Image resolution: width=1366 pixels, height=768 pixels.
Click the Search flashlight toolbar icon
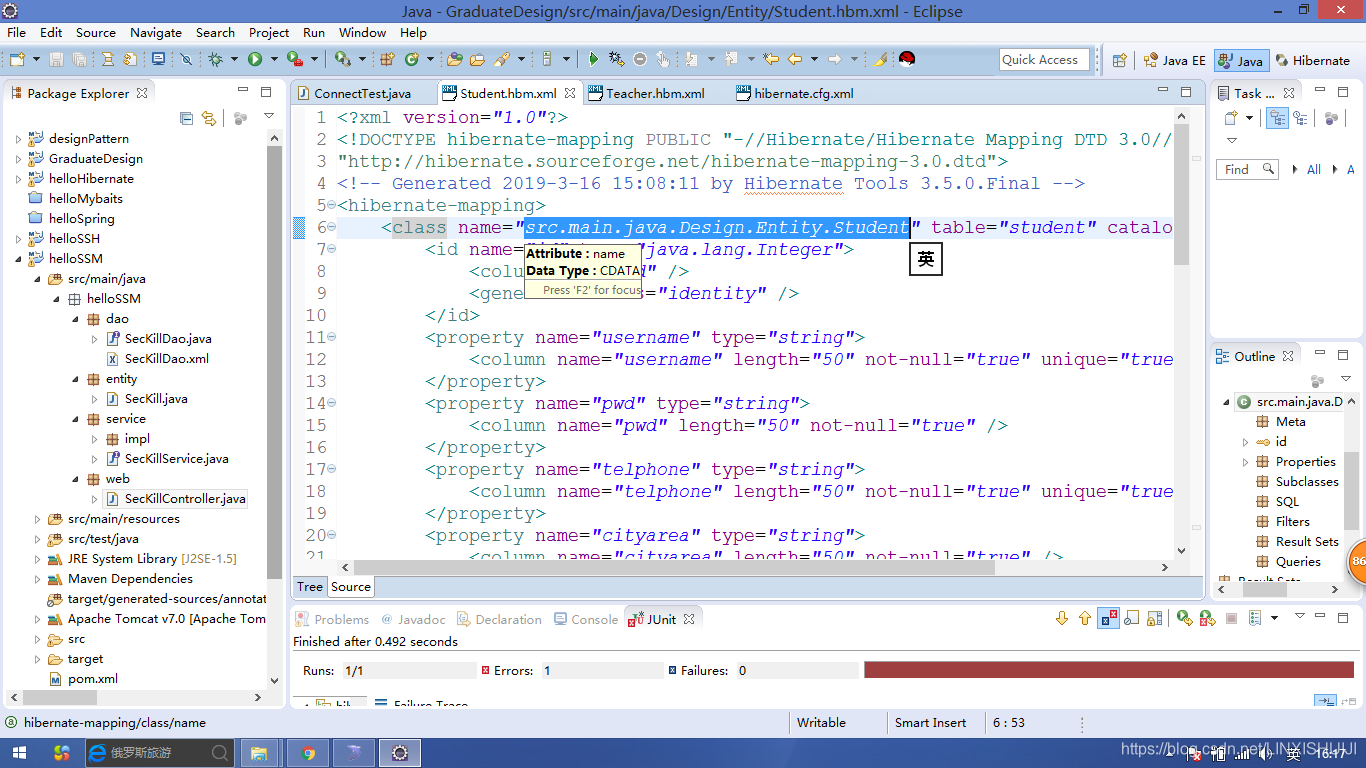coord(502,60)
